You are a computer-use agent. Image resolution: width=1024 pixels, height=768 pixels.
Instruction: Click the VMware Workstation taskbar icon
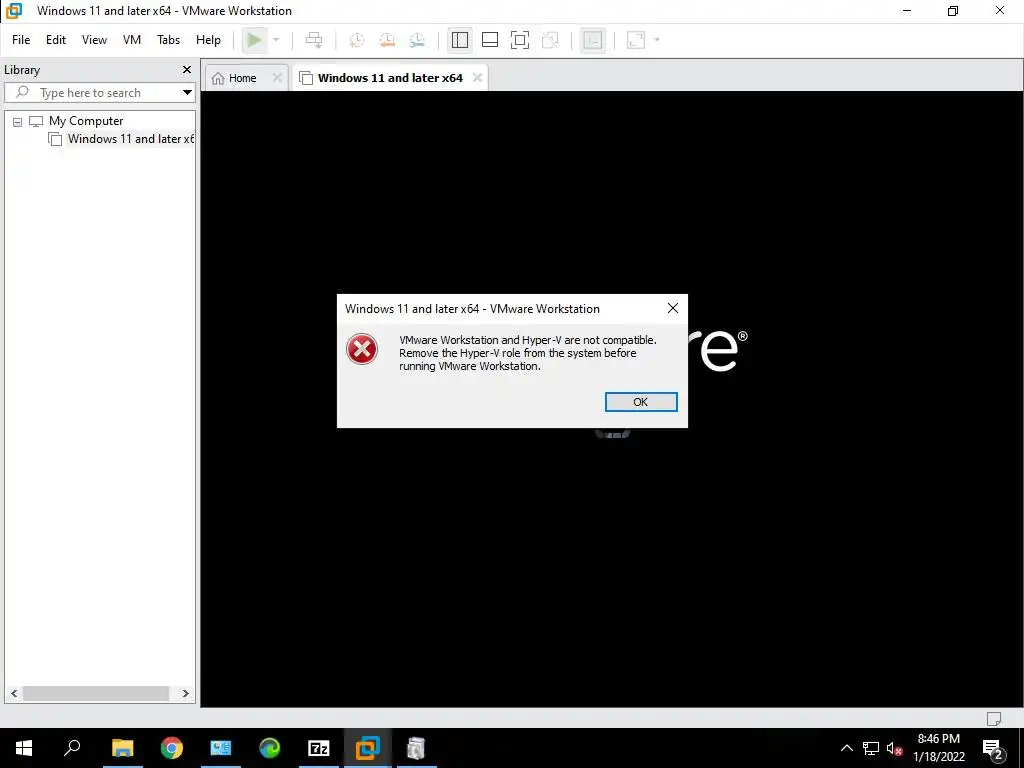(x=368, y=748)
